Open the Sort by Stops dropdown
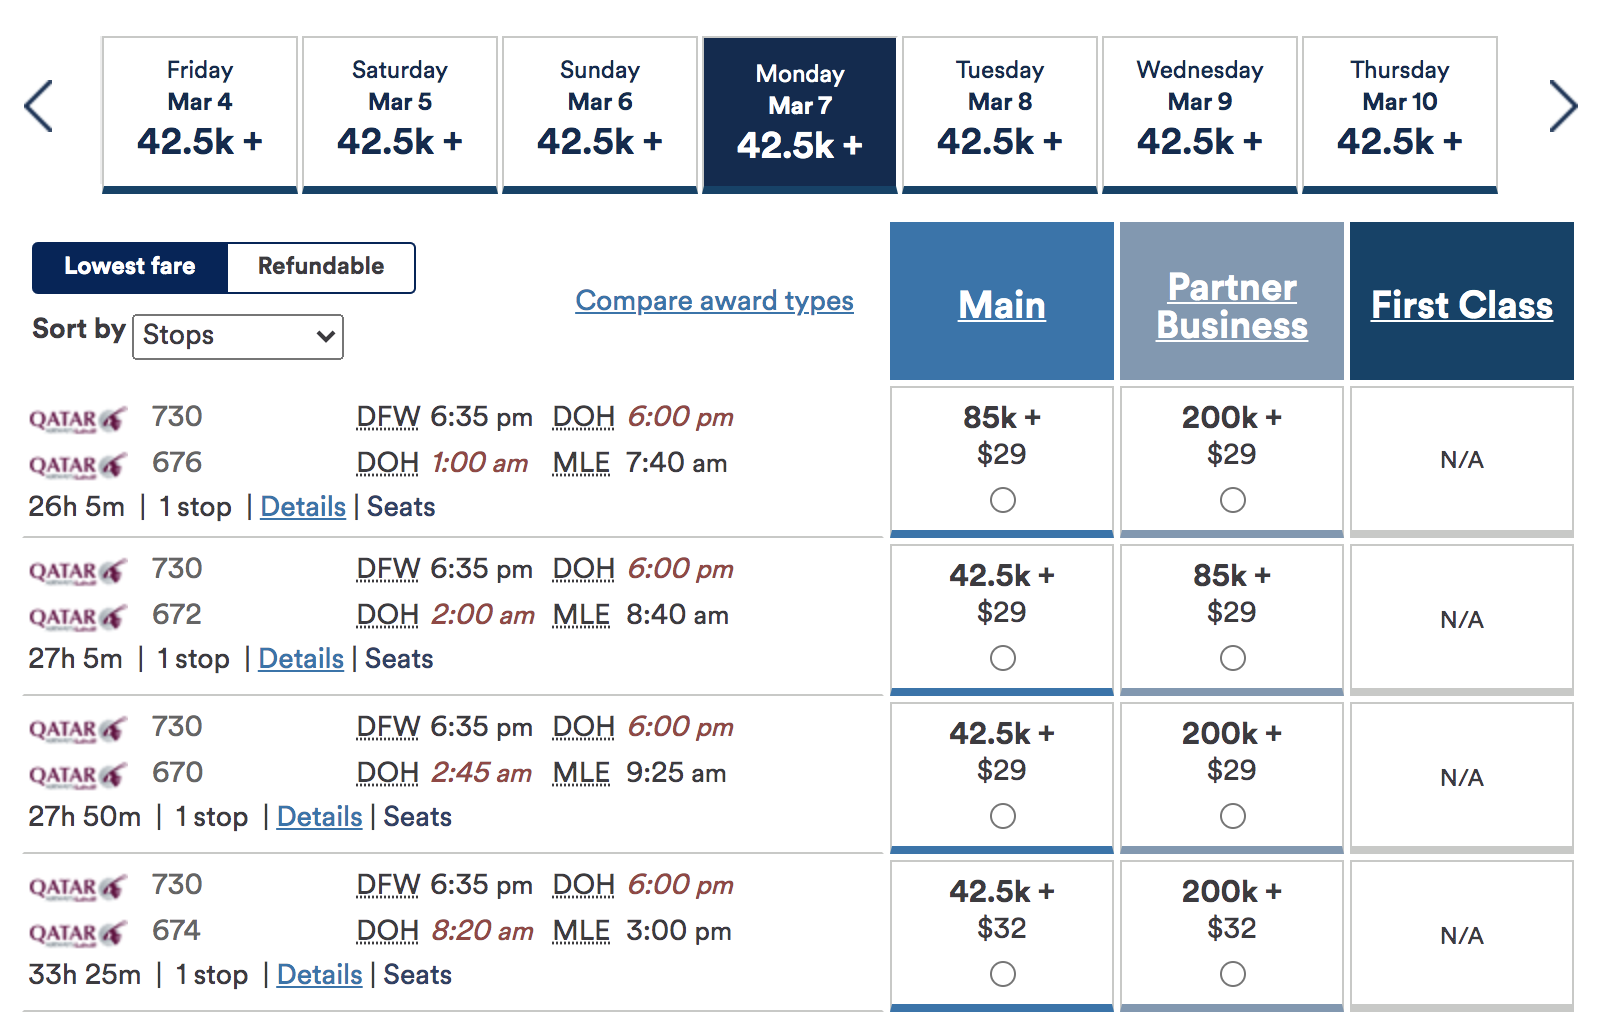 tap(237, 336)
